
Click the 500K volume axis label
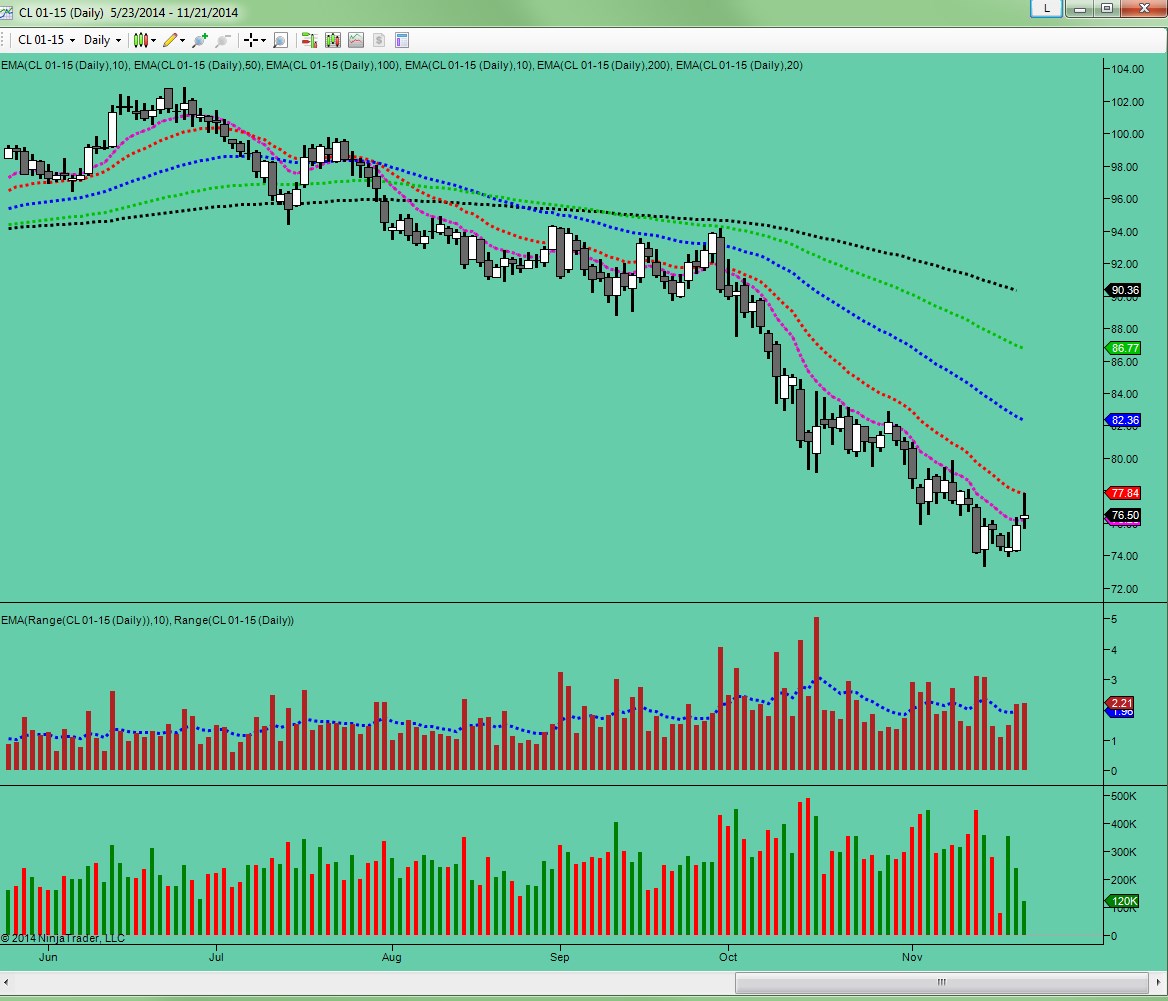1123,796
